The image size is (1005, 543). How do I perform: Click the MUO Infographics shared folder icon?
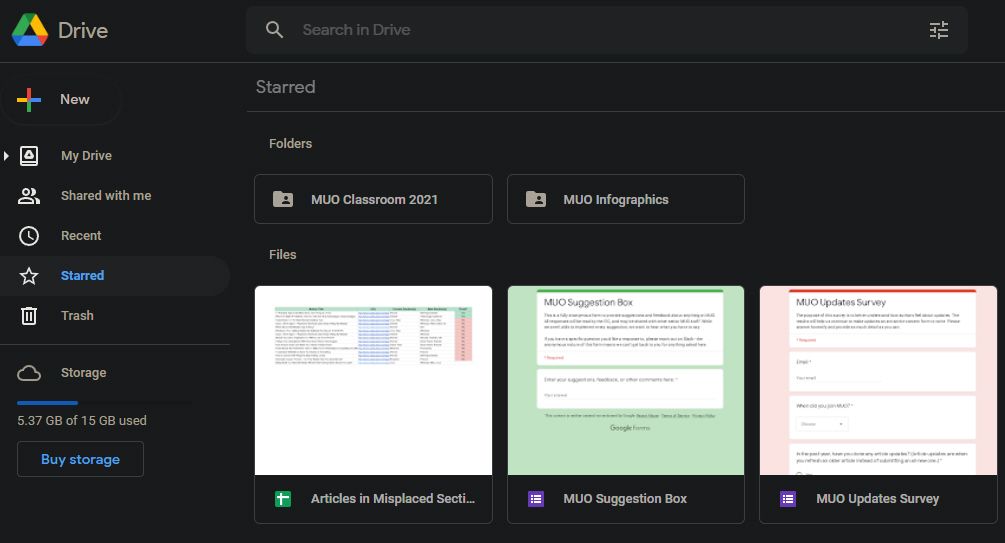tap(536, 199)
